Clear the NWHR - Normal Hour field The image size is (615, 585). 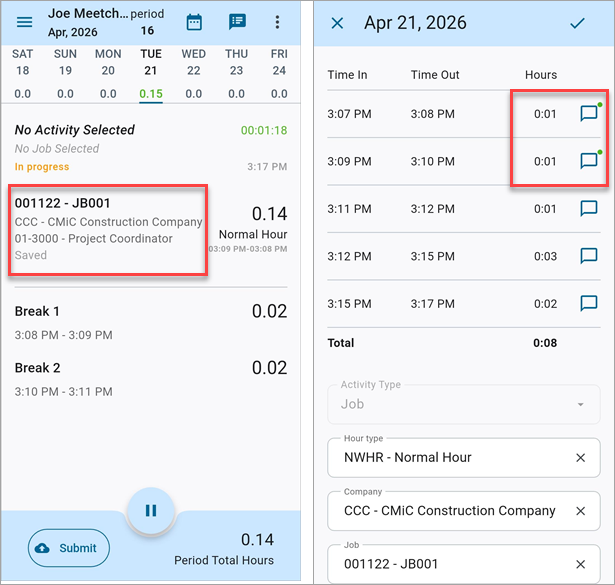point(580,458)
